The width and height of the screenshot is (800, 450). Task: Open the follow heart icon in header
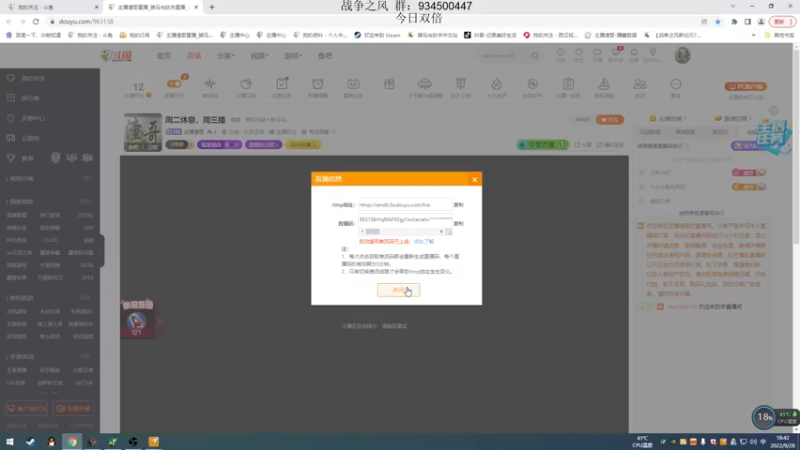[x=579, y=55]
